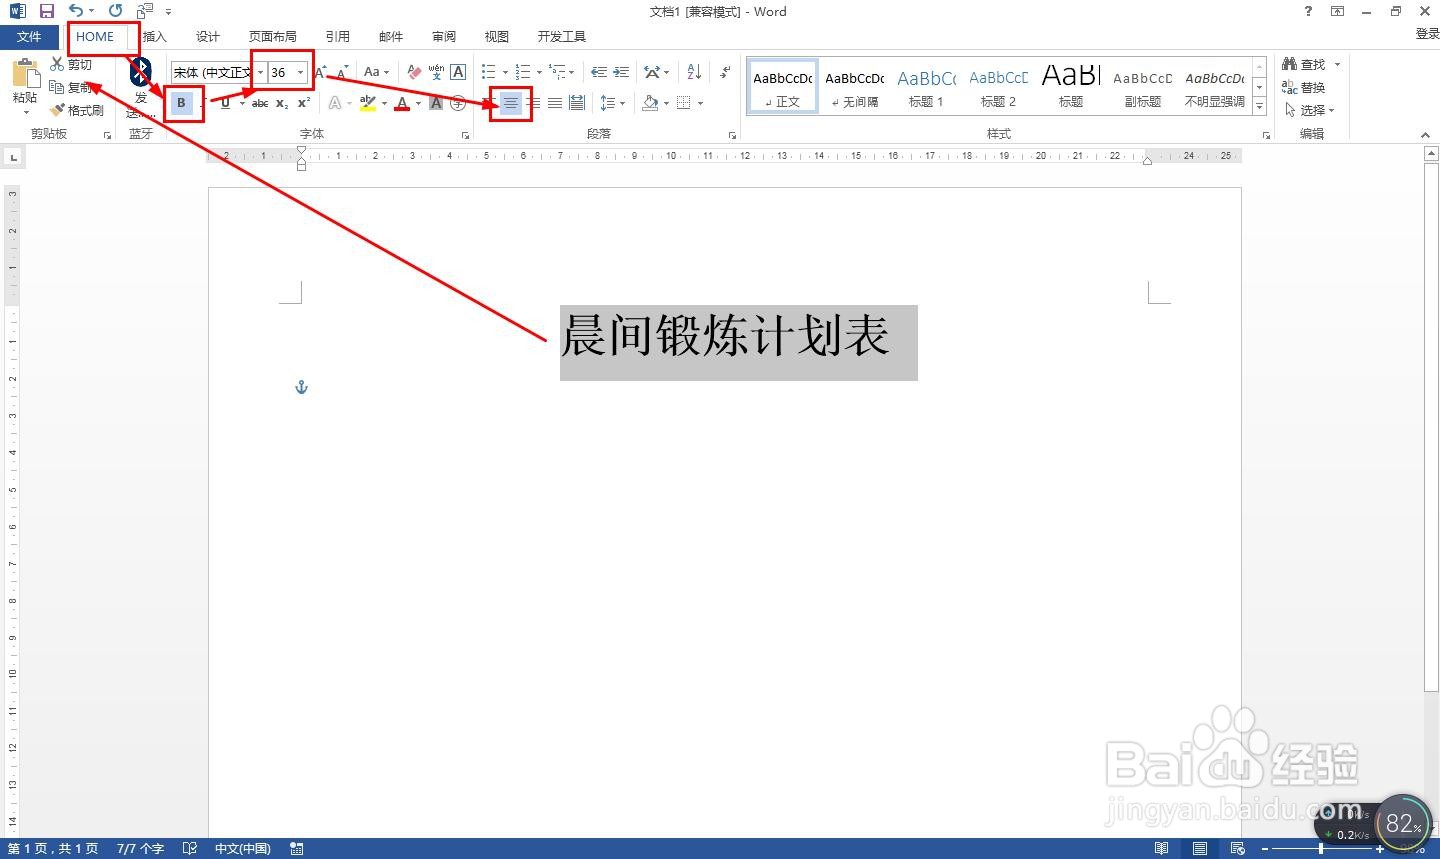
Task: Open the Select (选择) dropdown
Action: pos(1310,110)
